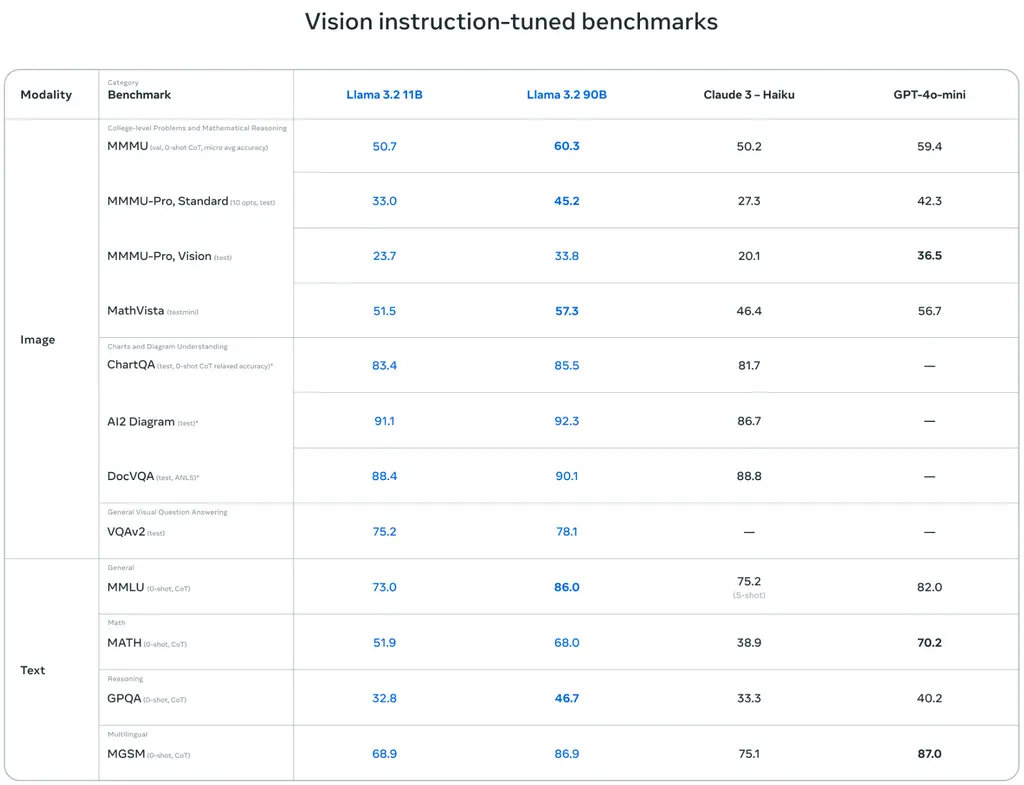Select the MMMU score "59.4" for GPT-4o-mini
The image size is (1024, 785).
pos(929,146)
